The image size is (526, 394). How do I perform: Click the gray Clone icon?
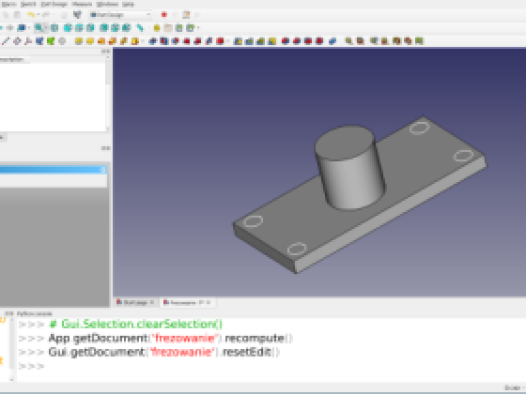click(62, 41)
